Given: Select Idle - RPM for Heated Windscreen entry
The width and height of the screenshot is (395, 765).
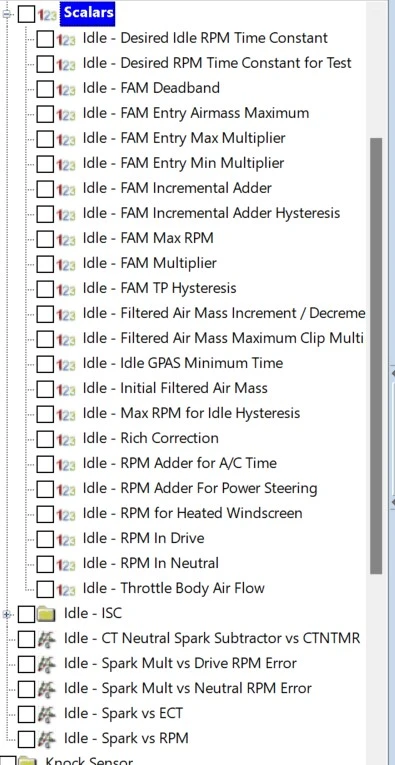Looking at the screenshot, I should click(x=192, y=513).
